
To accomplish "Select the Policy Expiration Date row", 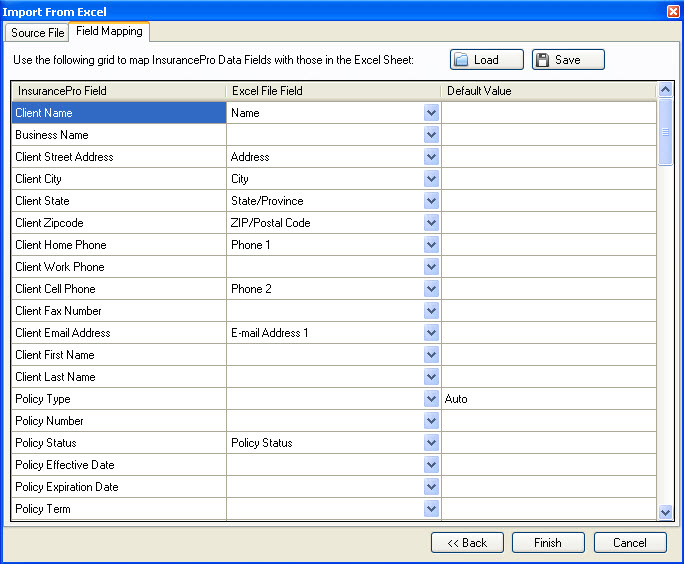I will 119,486.
